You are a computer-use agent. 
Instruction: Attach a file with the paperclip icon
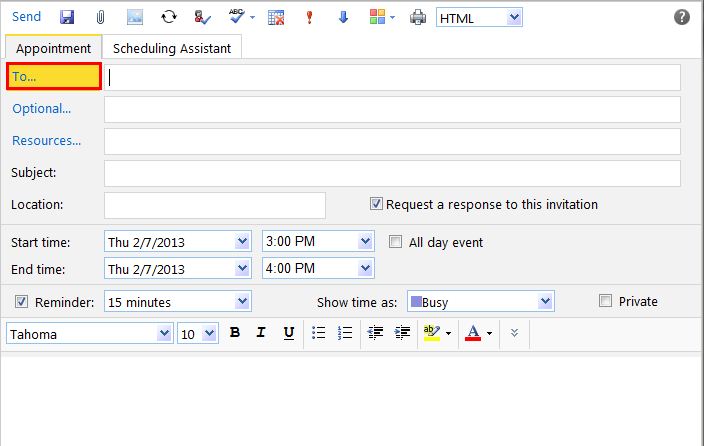click(100, 17)
